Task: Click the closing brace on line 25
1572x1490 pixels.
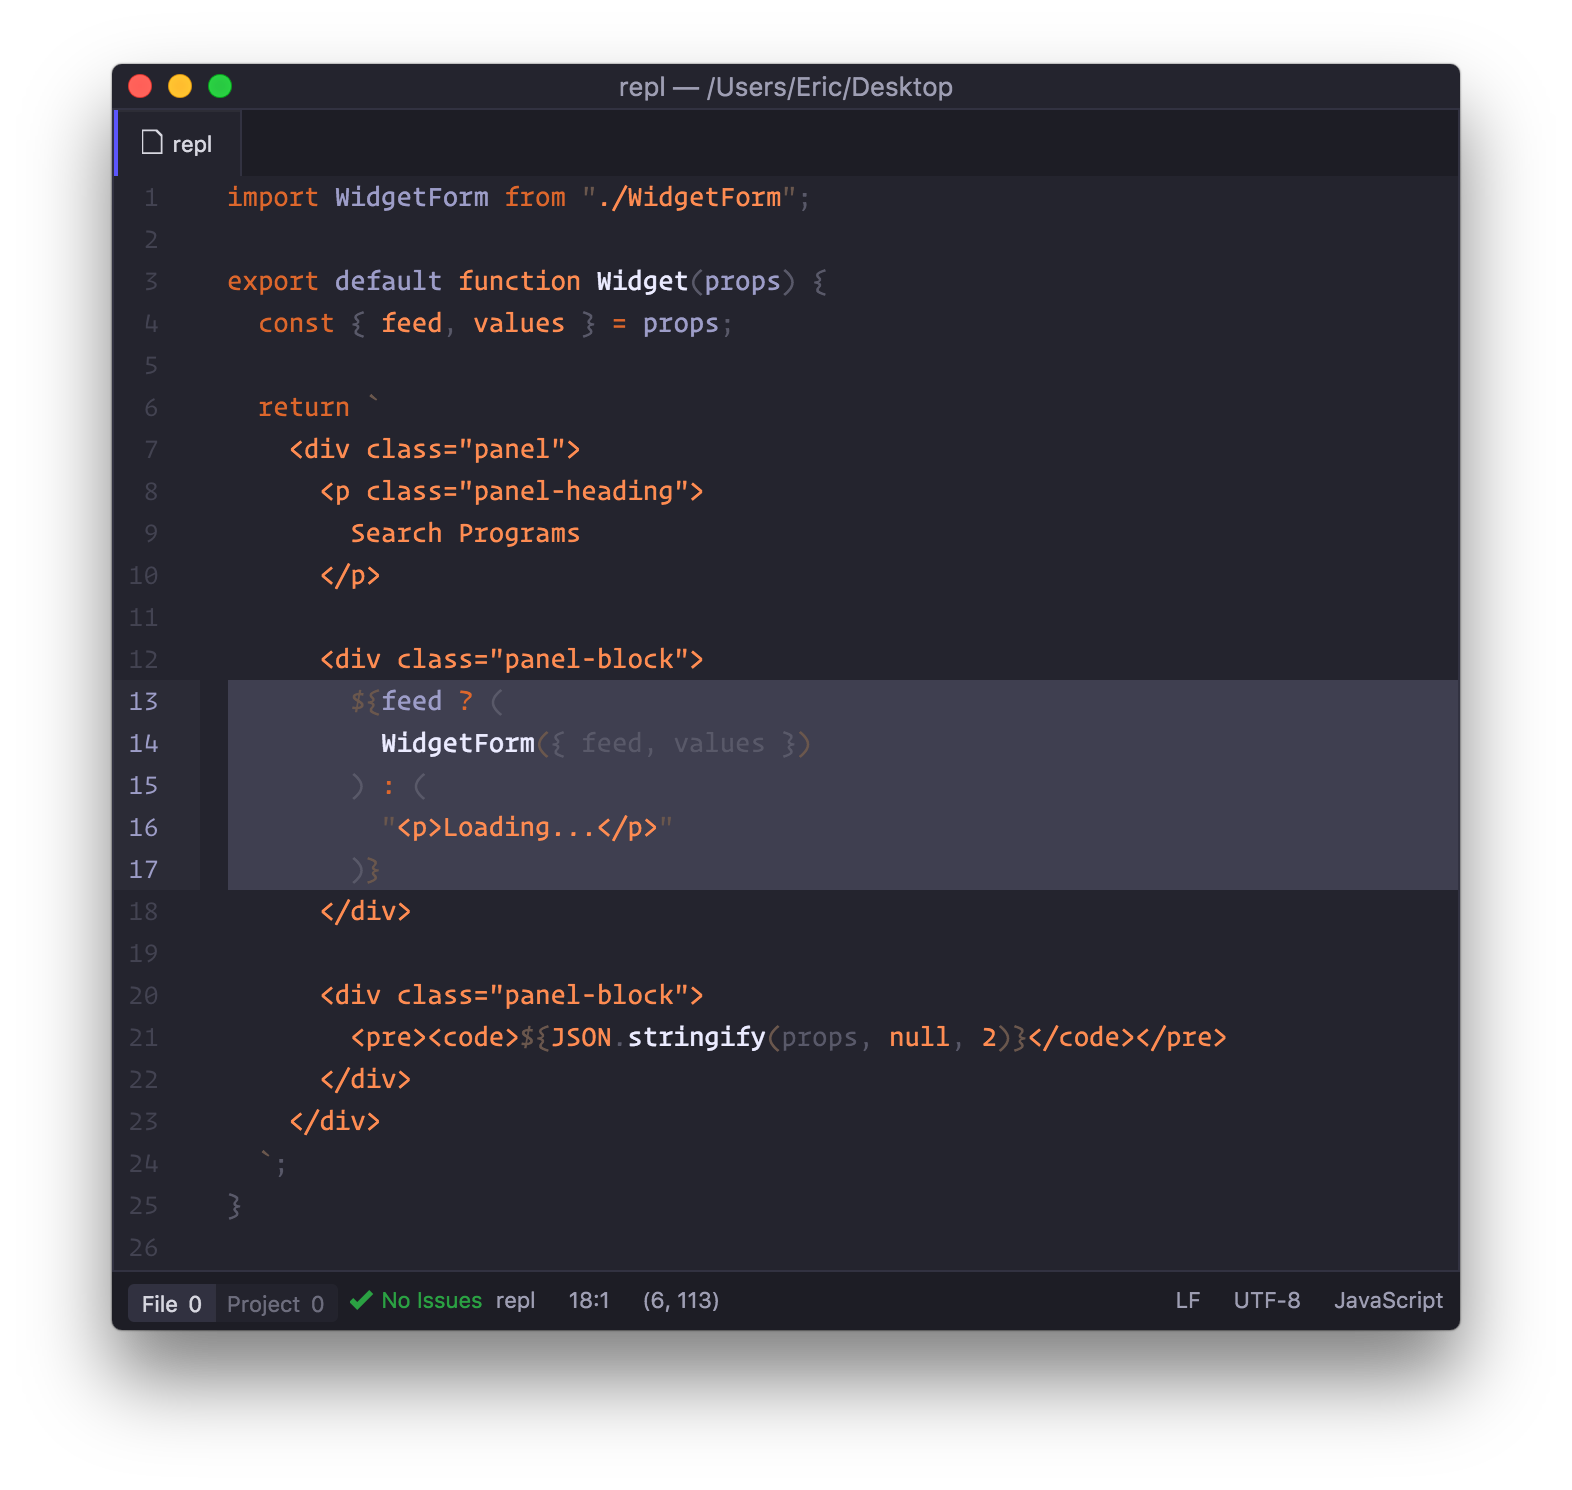Action: pyautogui.click(x=235, y=1206)
